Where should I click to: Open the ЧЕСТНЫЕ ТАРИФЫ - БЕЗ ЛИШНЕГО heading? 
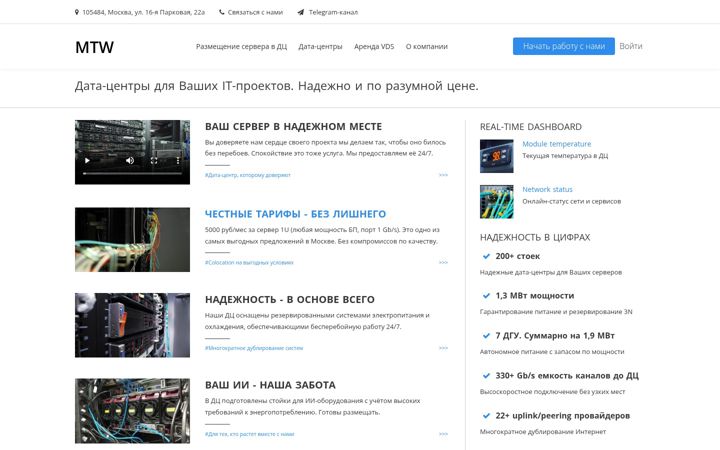click(296, 214)
